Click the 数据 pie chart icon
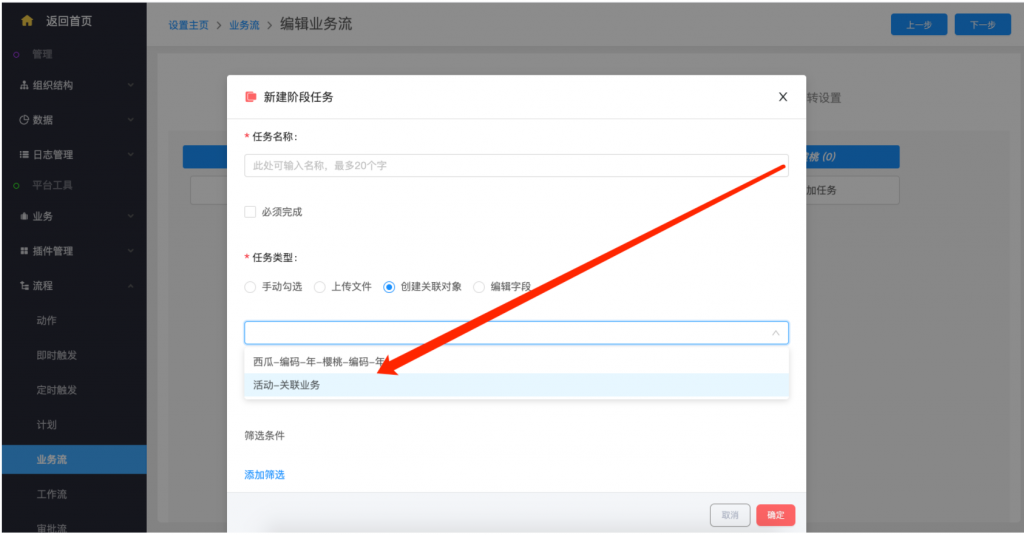1024x535 pixels. pyautogui.click(x=24, y=120)
